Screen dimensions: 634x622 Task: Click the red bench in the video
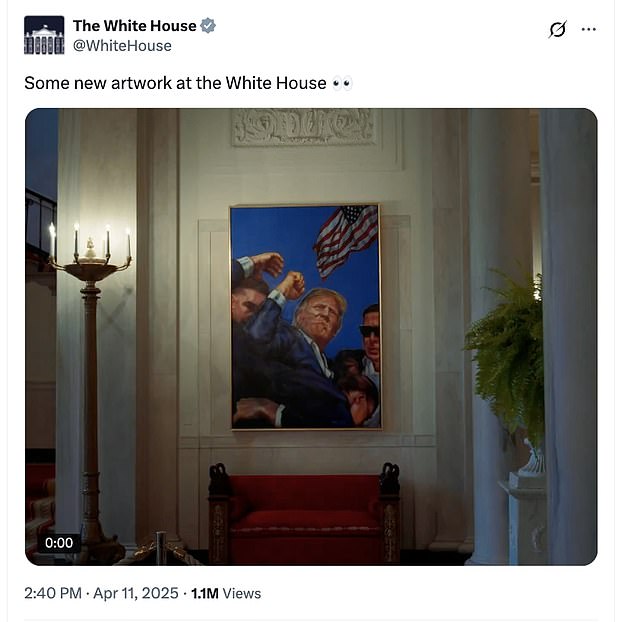pyautogui.click(x=304, y=514)
